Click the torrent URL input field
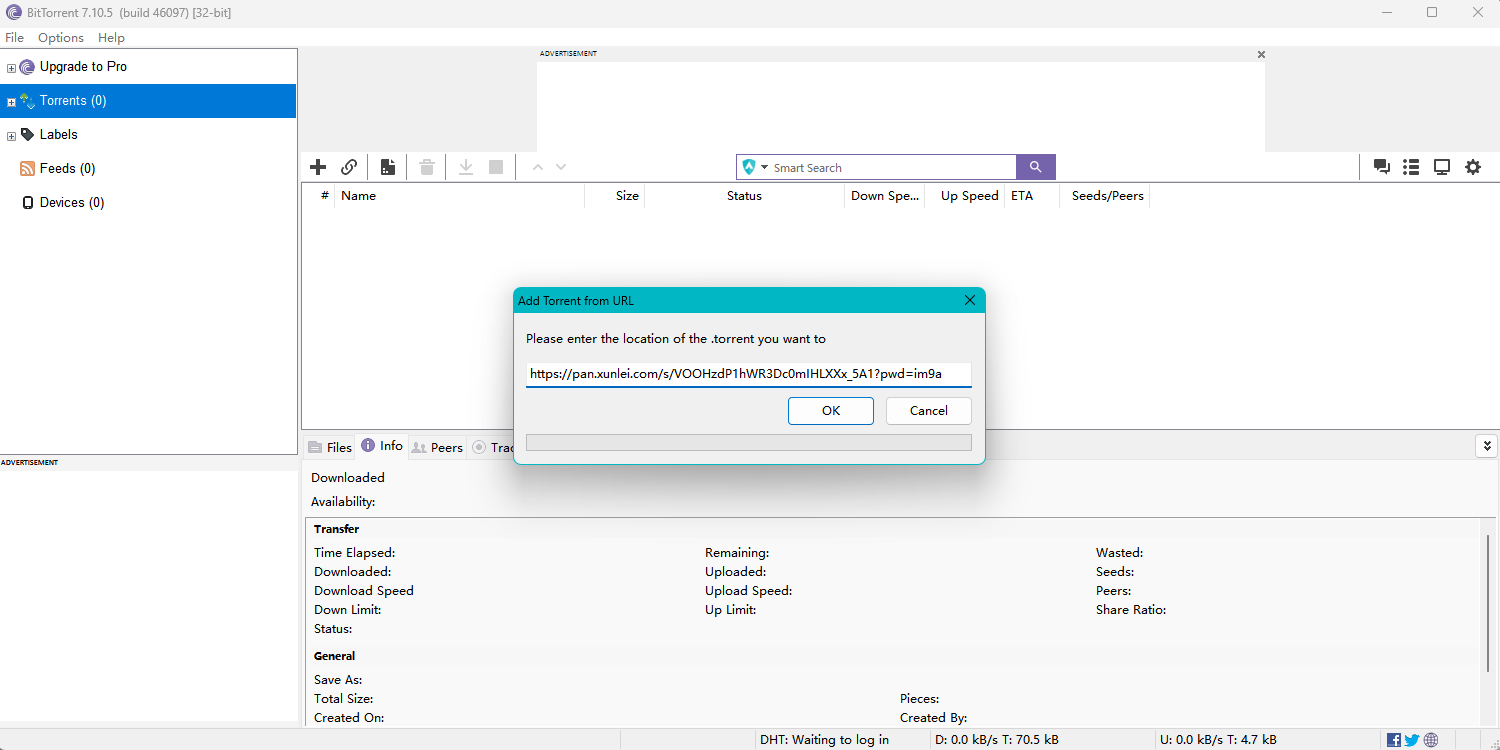 coord(748,374)
